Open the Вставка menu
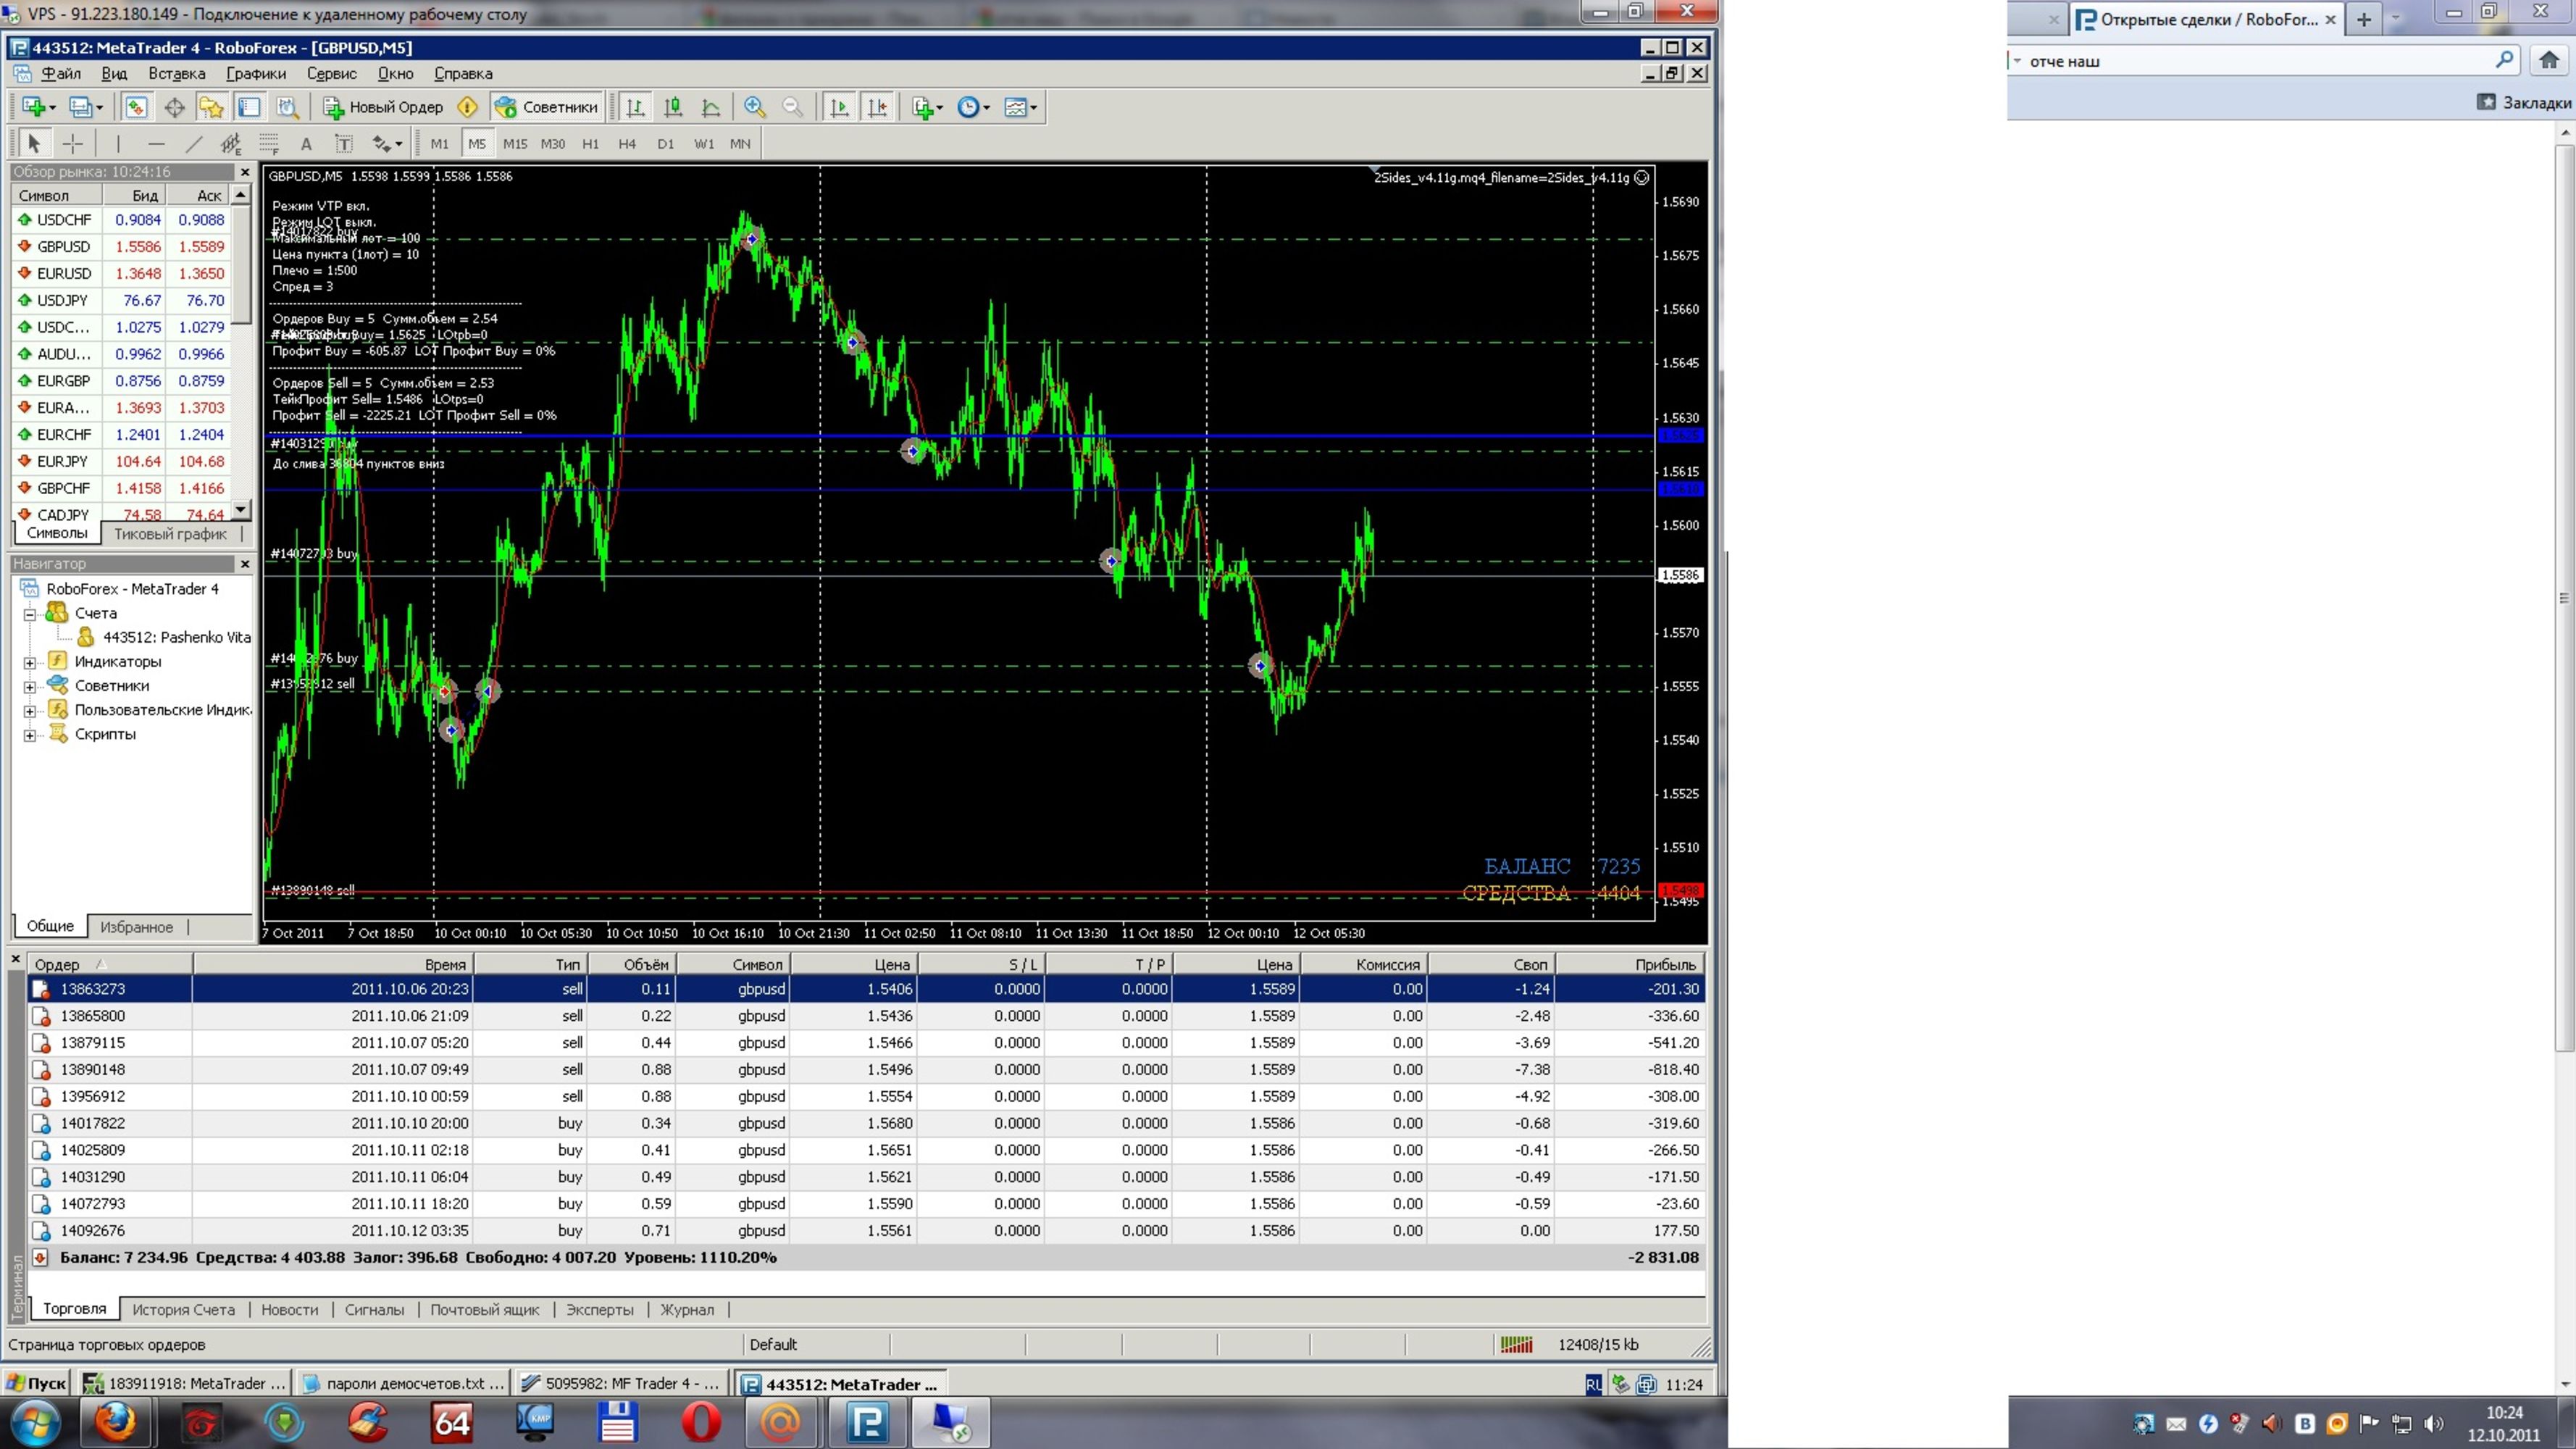 point(177,73)
